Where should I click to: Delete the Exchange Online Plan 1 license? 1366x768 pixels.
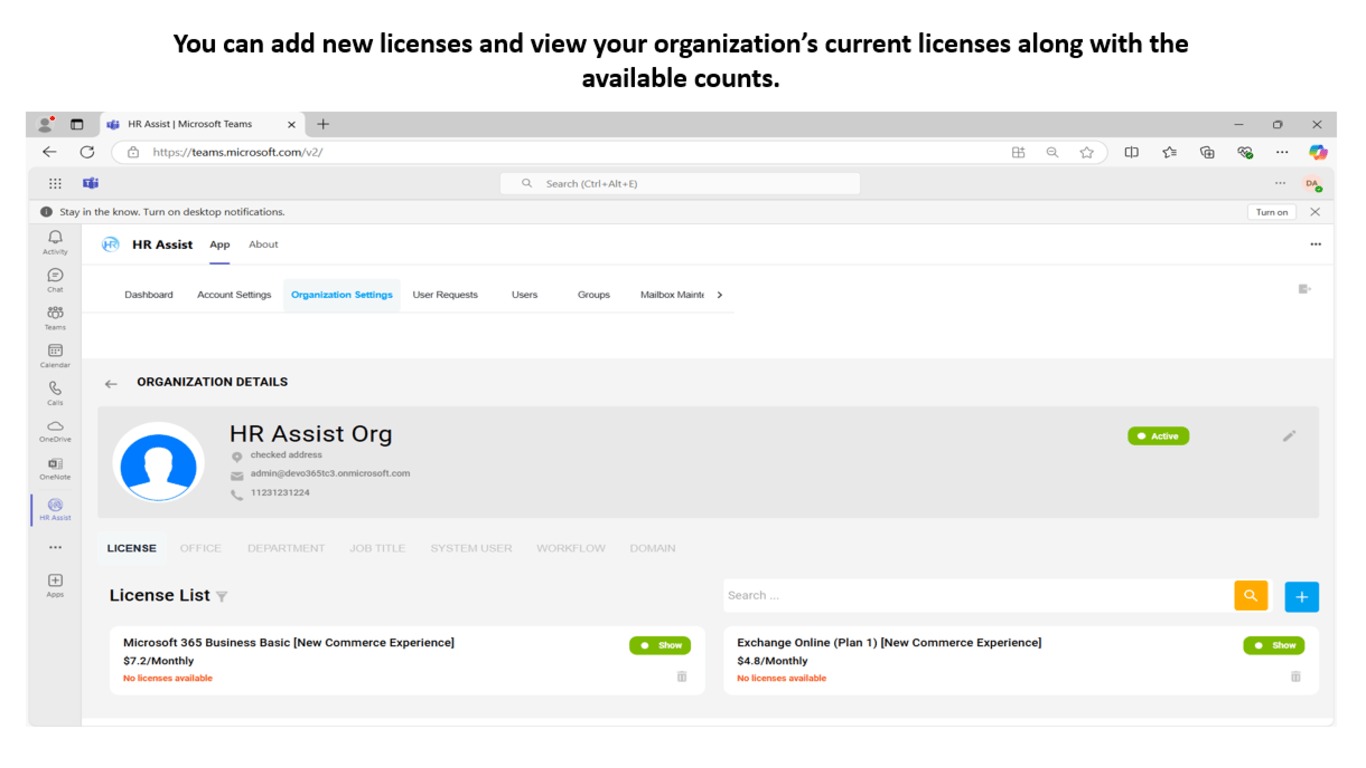(1295, 676)
